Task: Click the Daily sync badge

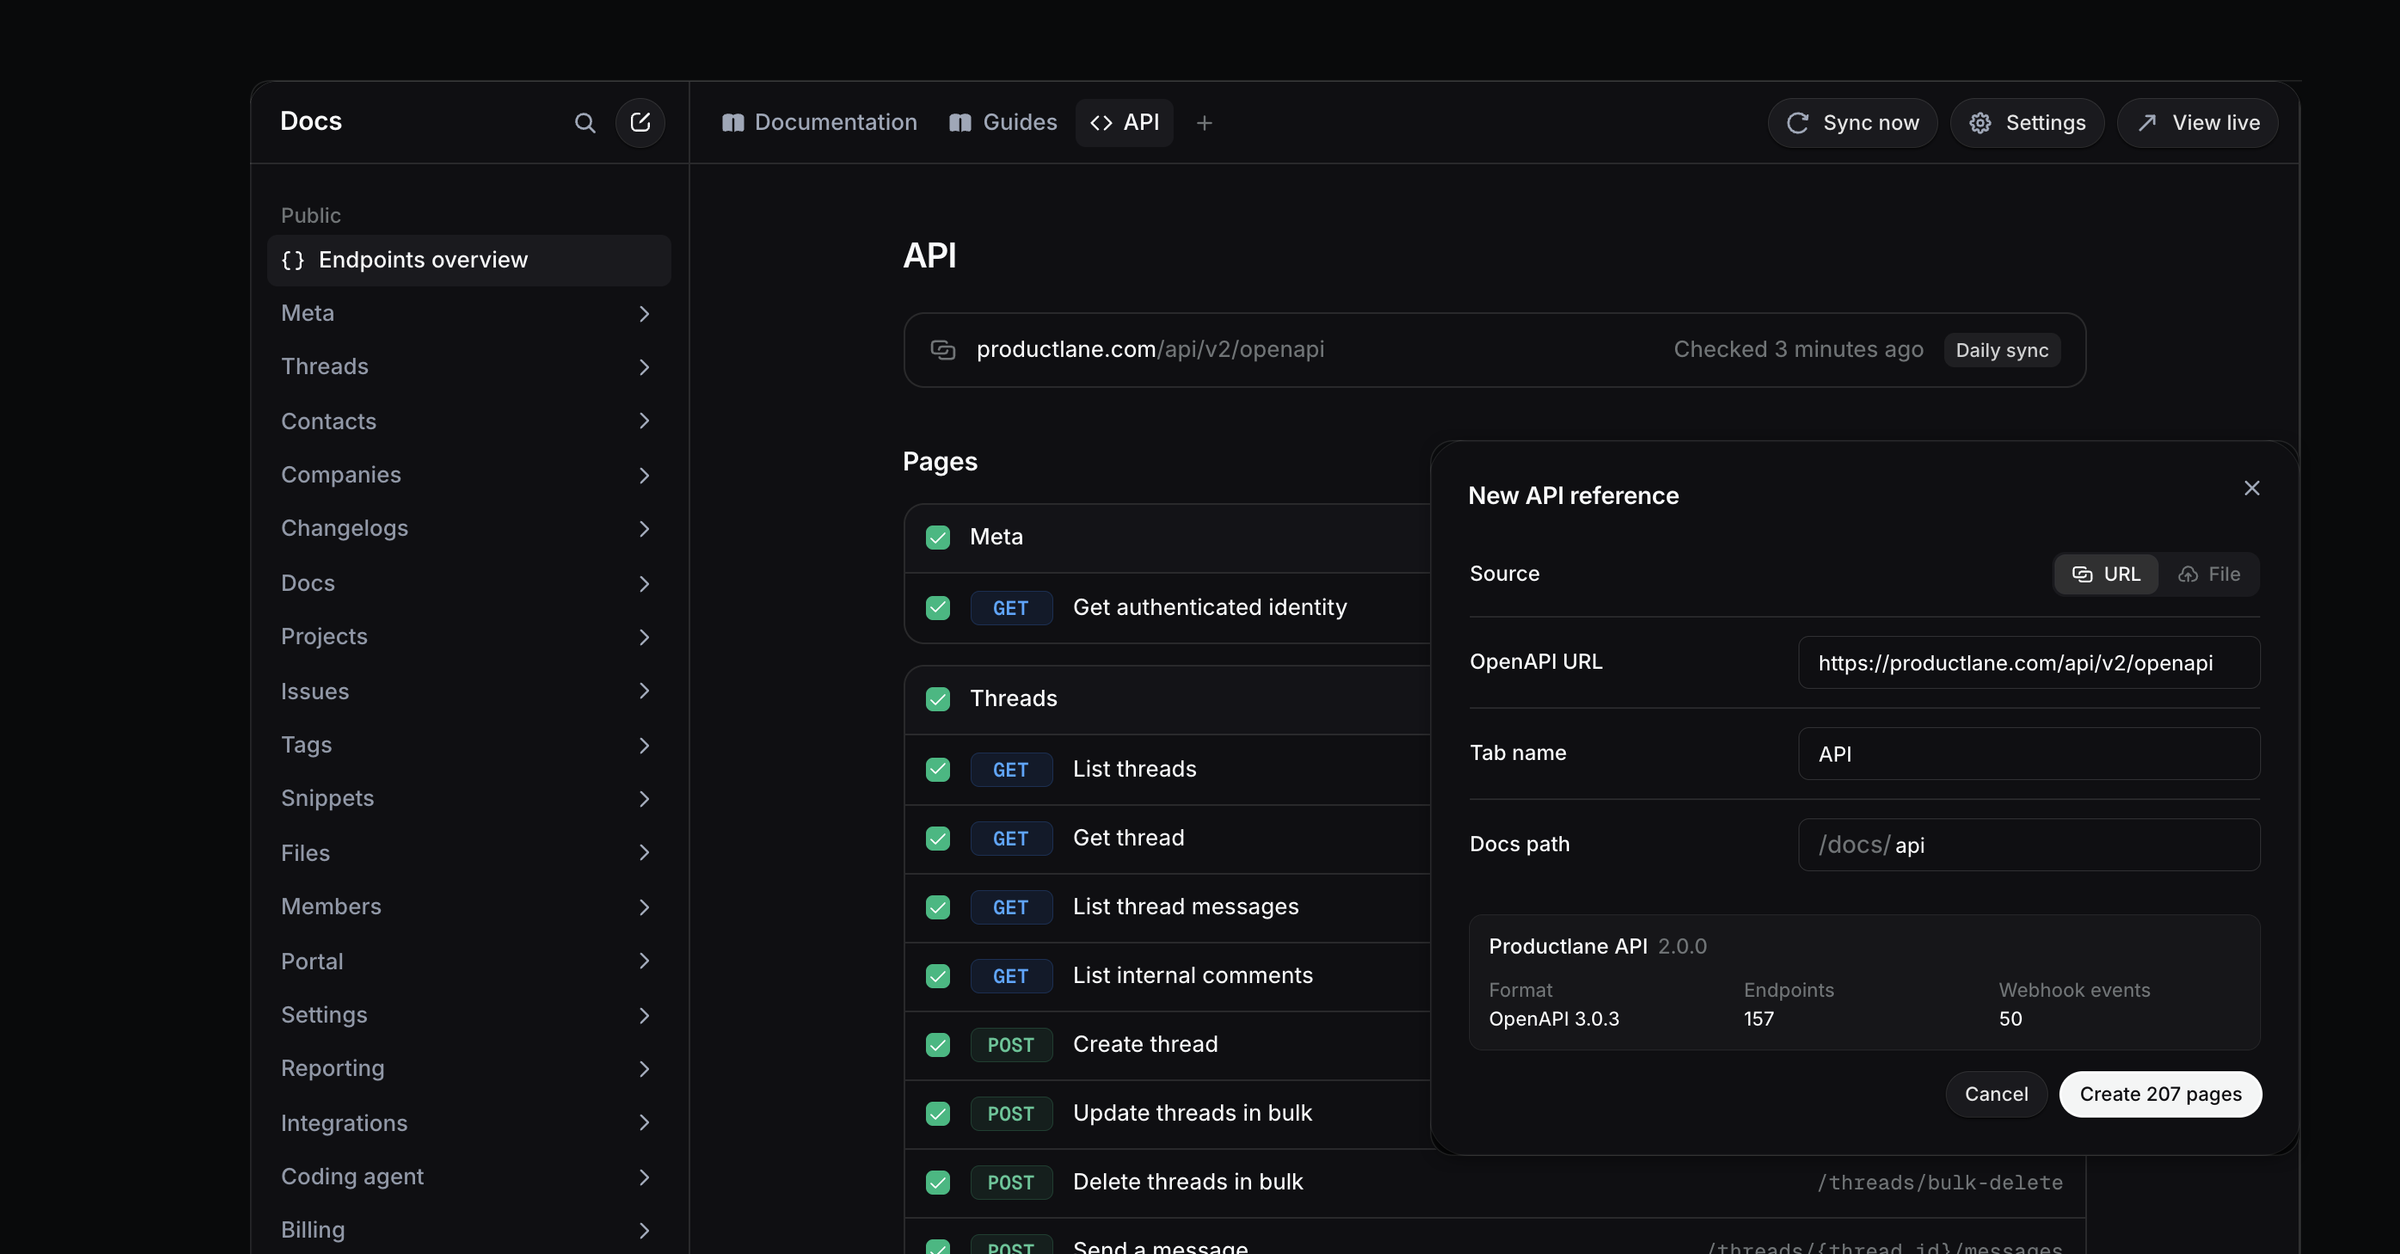Action: point(2002,350)
